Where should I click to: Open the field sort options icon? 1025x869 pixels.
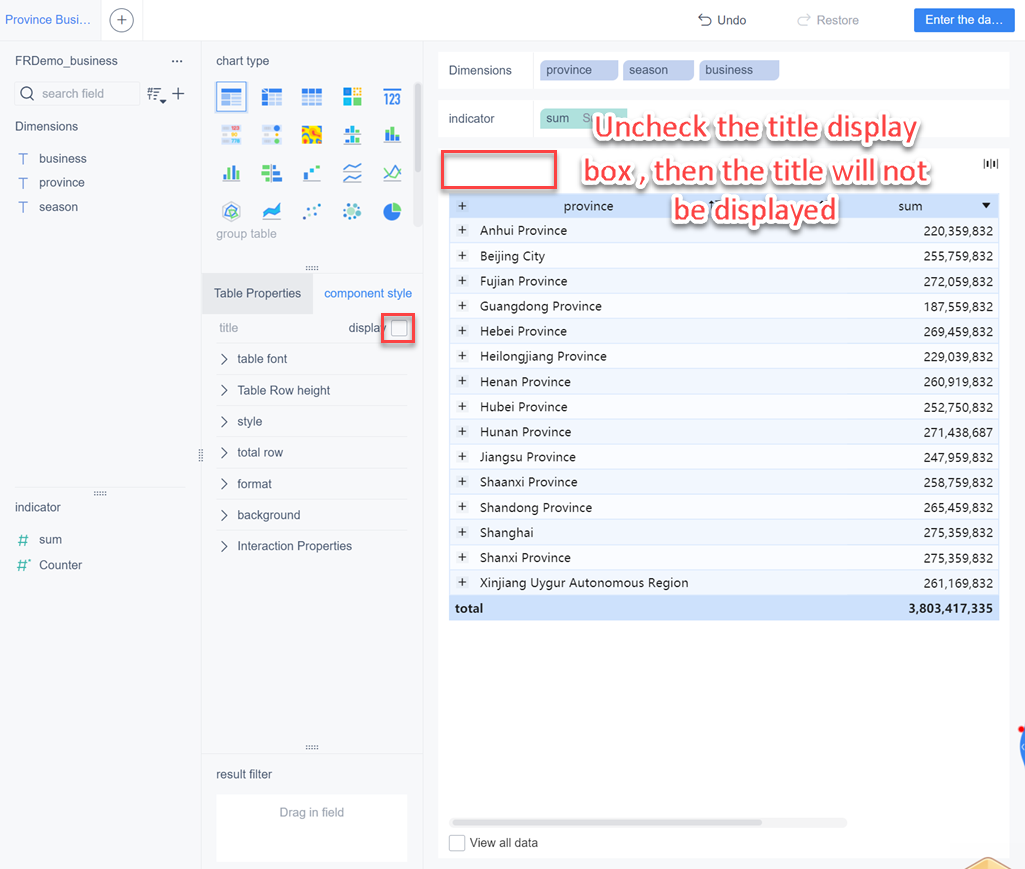click(x=156, y=95)
